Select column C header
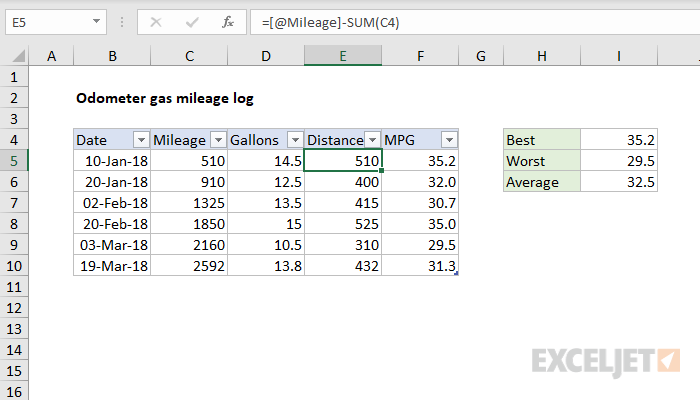 coord(189,56)
